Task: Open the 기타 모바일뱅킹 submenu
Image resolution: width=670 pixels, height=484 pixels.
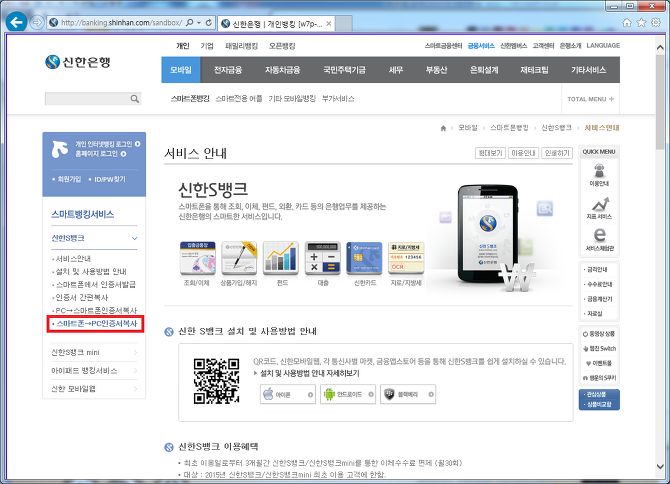Action: 292,99
